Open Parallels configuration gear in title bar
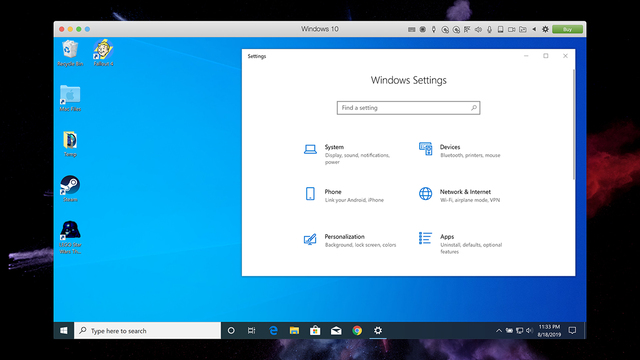Screen dimensions: 640x360 [x=545, y=29]
